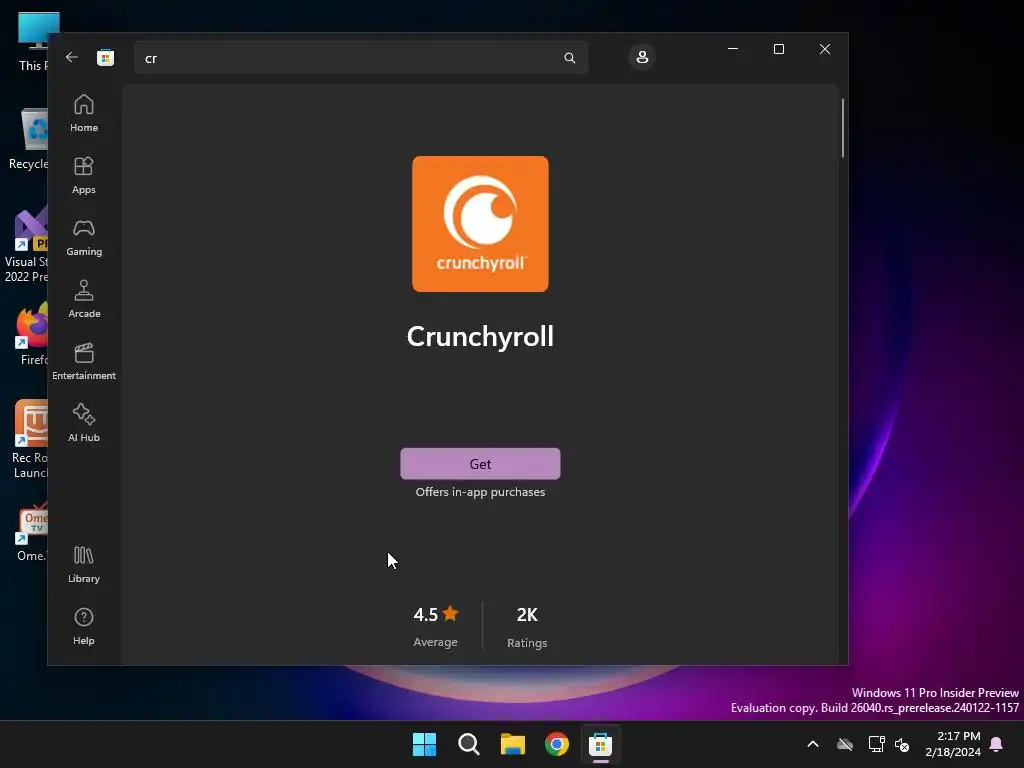Screen dimensions: 1024x768
Task: Click the OneDrive cloud tray icon
Action: [845, 744]
